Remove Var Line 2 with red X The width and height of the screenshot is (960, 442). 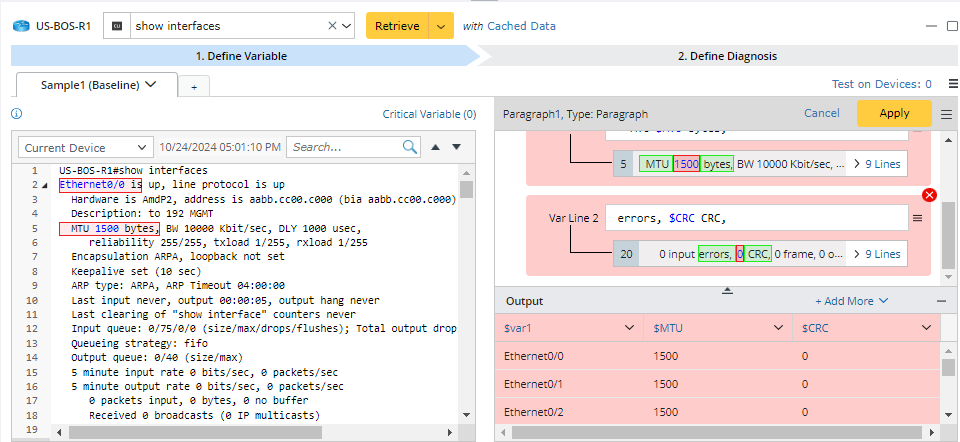(928, 195)
